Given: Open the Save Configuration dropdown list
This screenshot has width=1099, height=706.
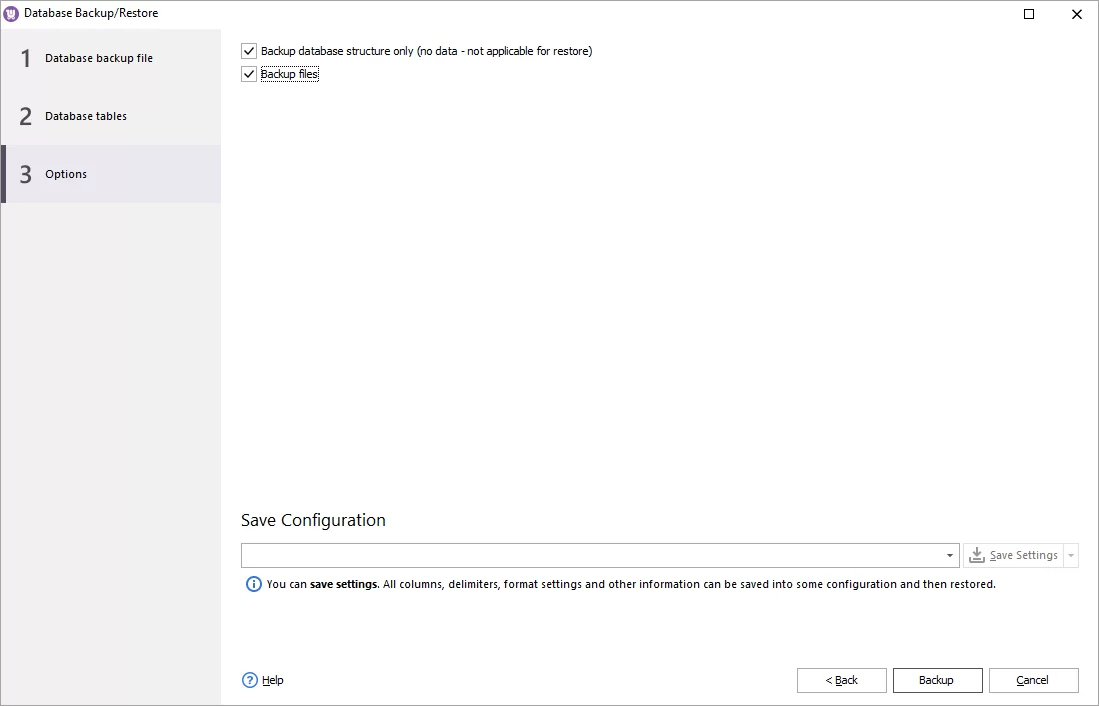Looking at the screenshot, I should [950, 555].
